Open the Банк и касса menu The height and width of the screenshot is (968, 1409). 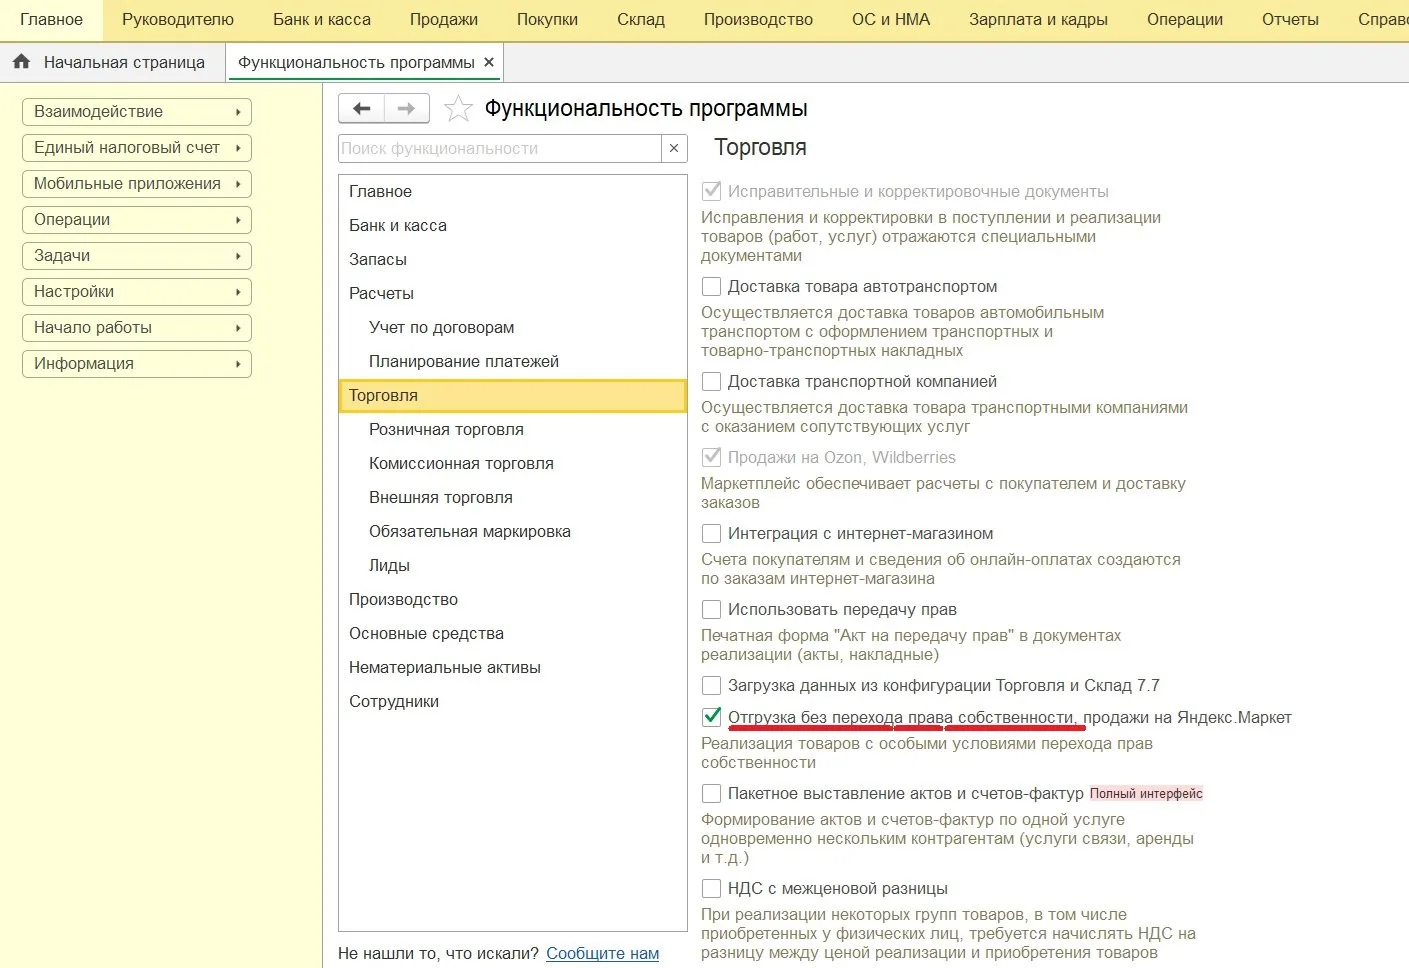(322, 20)
